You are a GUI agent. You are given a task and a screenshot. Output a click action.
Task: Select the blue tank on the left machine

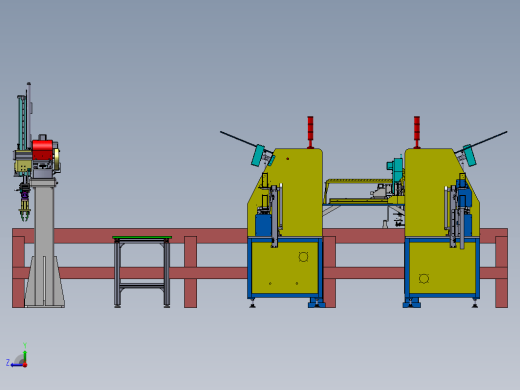pyautogui.click(x=263, y=225)
